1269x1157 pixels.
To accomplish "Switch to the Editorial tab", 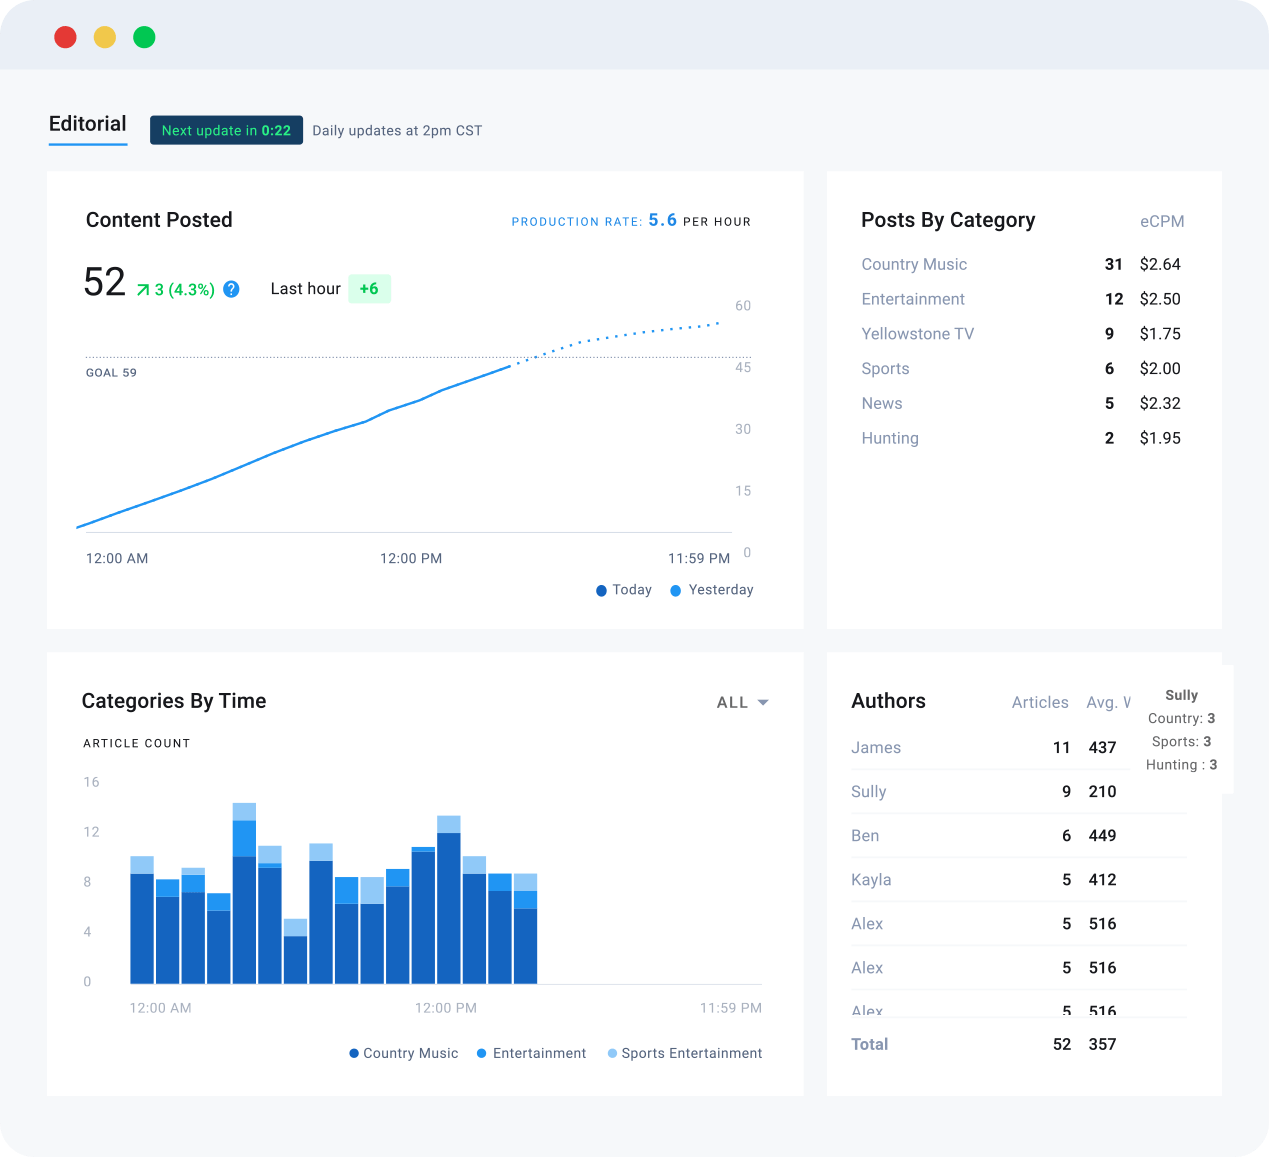I will (x=88, y=124).
